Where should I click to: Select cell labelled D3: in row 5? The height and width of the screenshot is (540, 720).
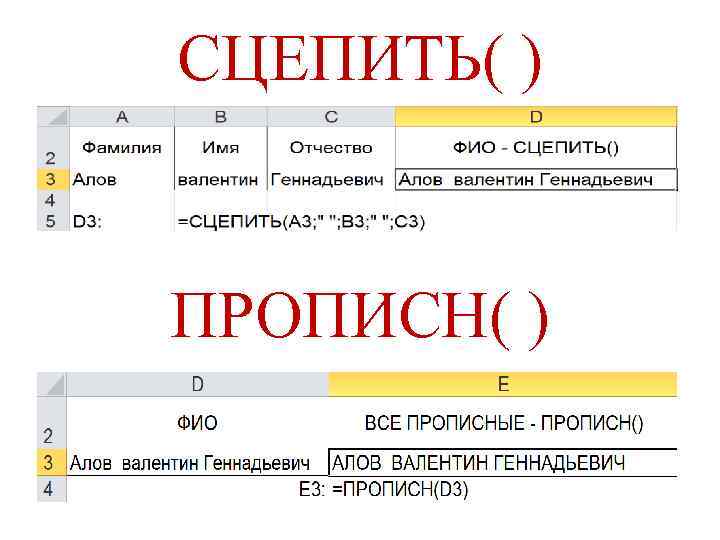point(122,222)
